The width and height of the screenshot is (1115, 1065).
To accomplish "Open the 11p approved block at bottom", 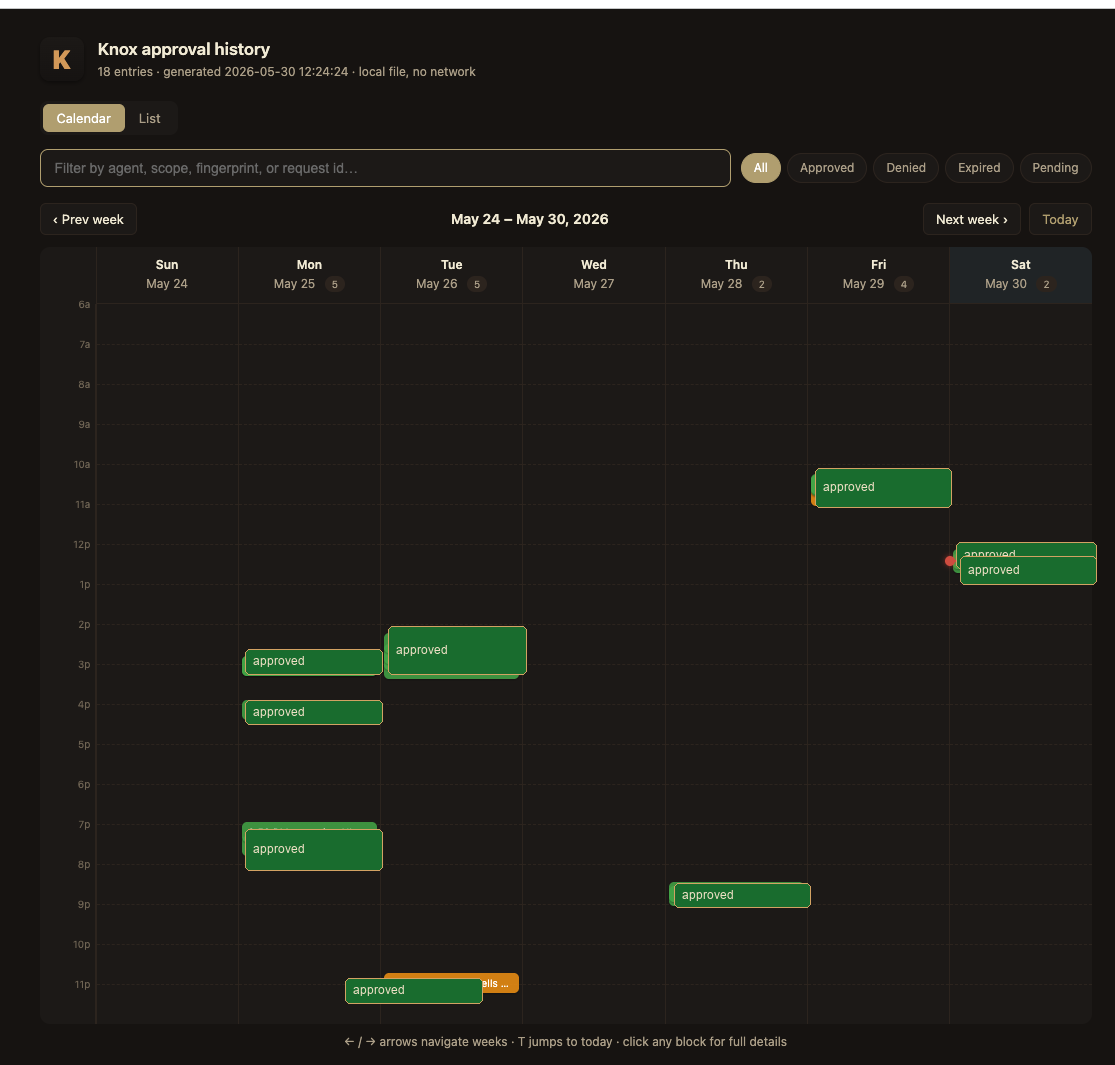I will pyautogui.click(x=414, y=990).
